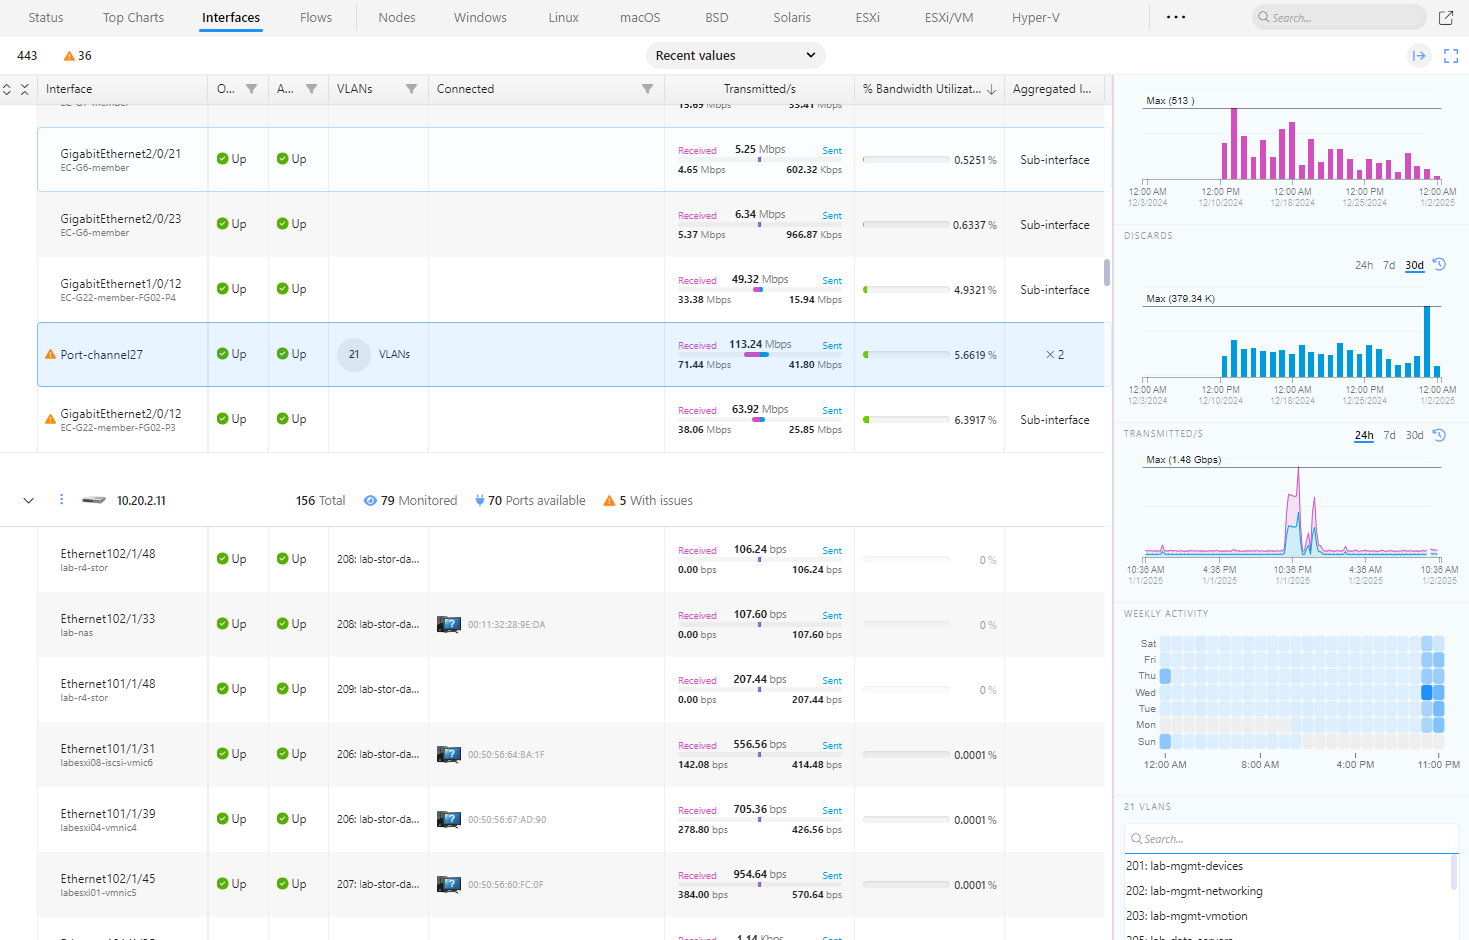Click the 5 With issues link
Viewport: 1469px width, 940px height.
648,501
